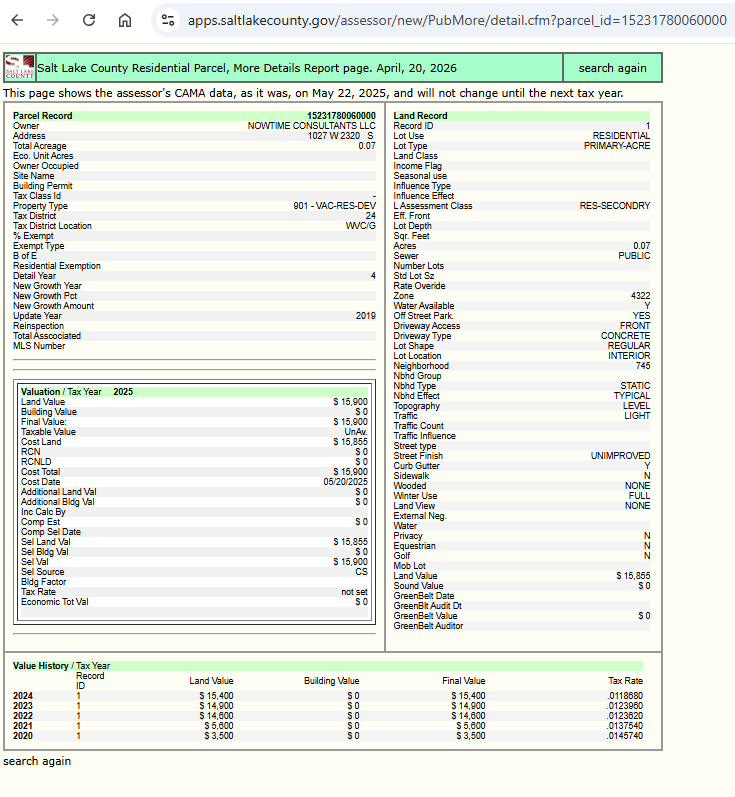
Task: Click owner name NOWTIME CONSULTANTS LLC
Action: tap(311, 126)
